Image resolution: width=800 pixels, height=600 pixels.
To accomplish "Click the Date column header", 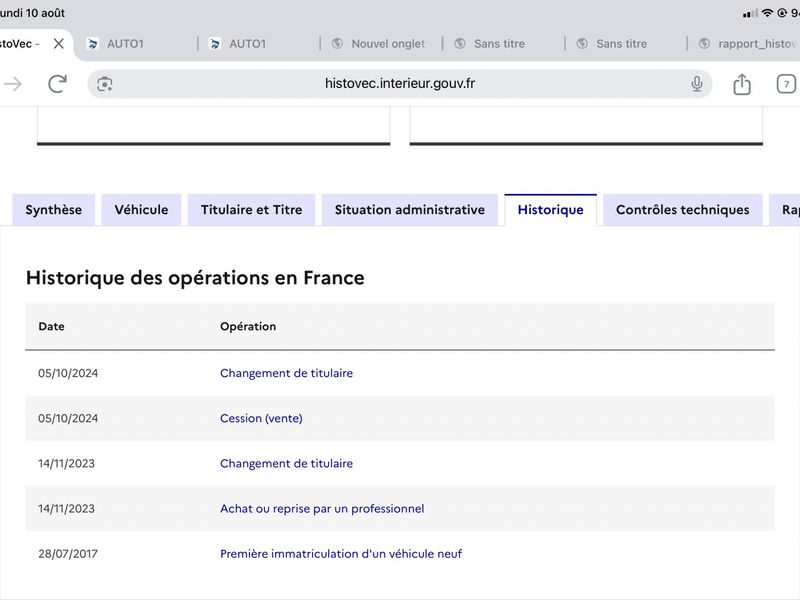I will click(52, 327).
